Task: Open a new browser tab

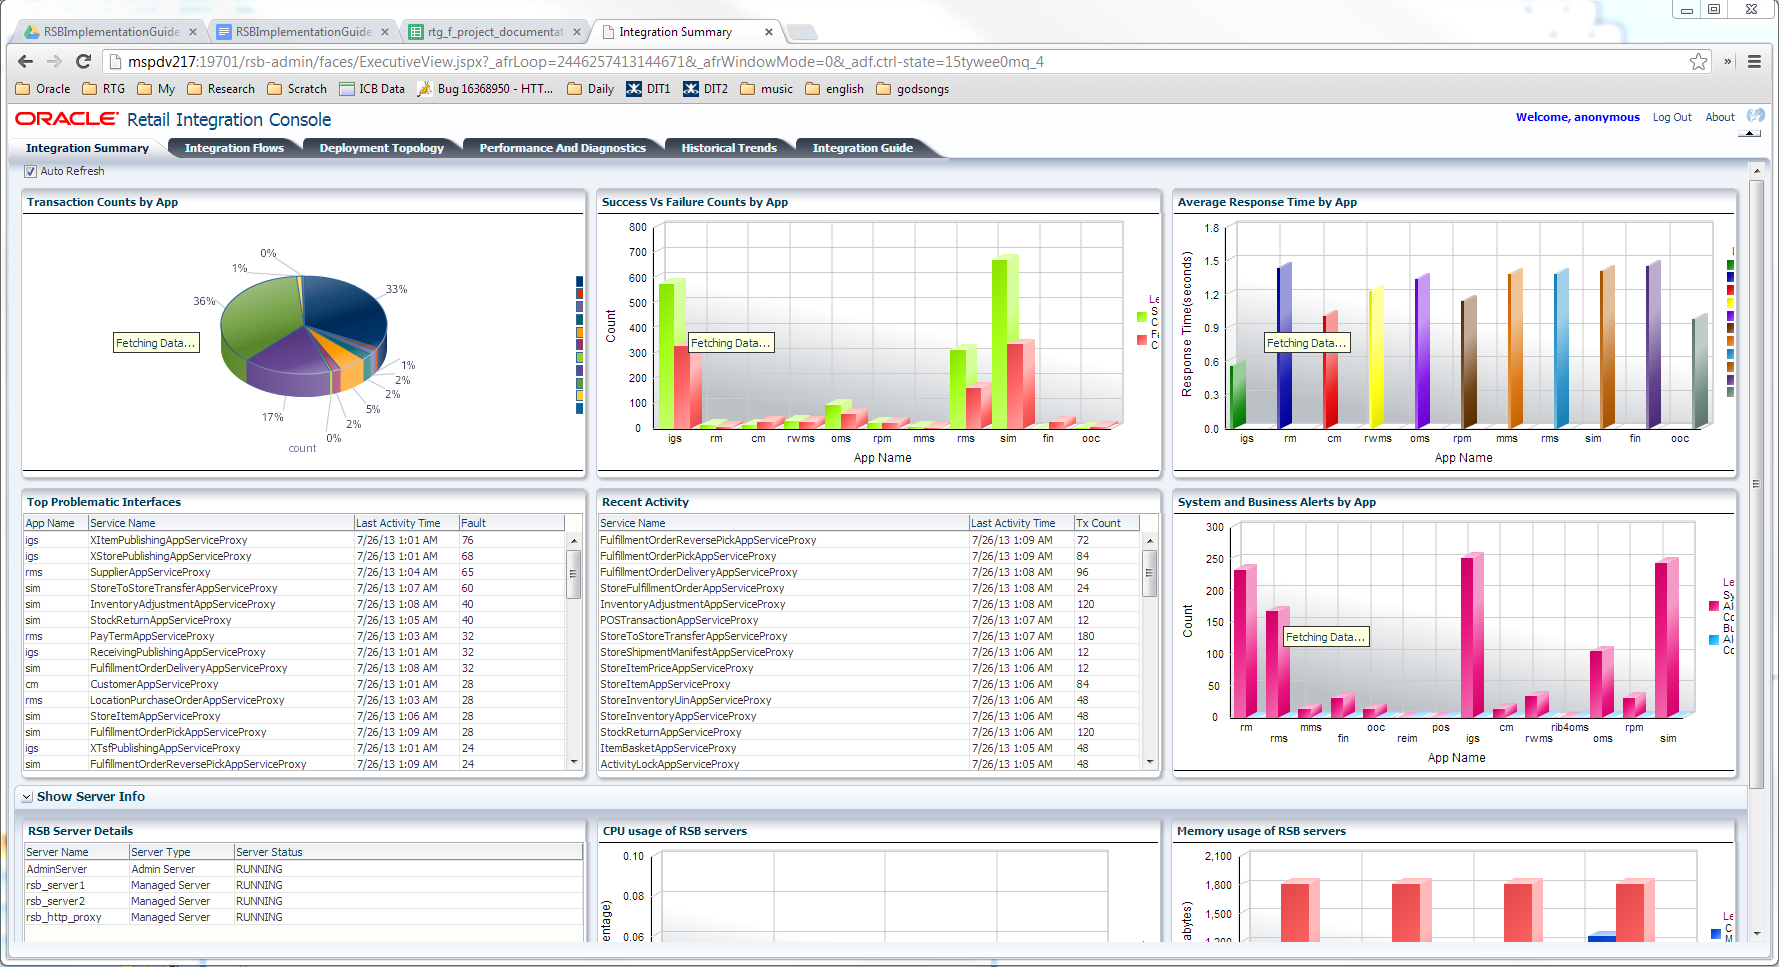Action: point(802,32)
